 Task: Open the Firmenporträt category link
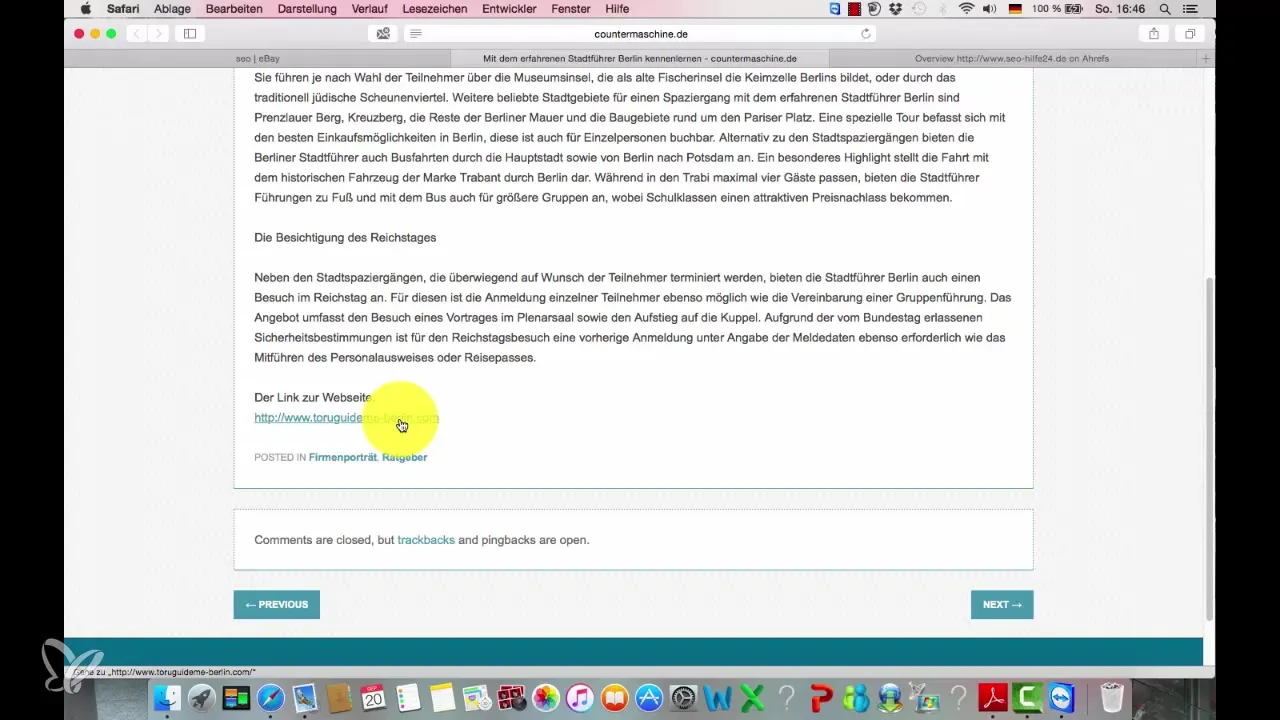point(342,457)
